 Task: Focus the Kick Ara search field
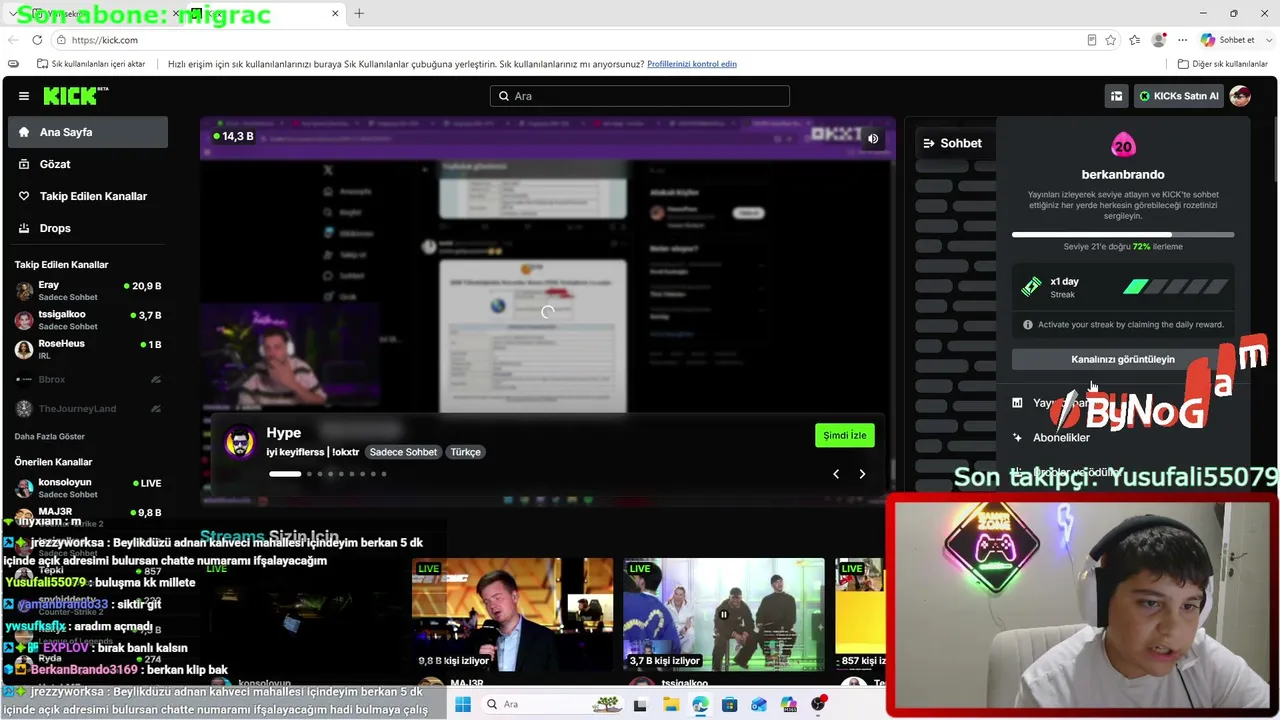click(x=640, y=96)
